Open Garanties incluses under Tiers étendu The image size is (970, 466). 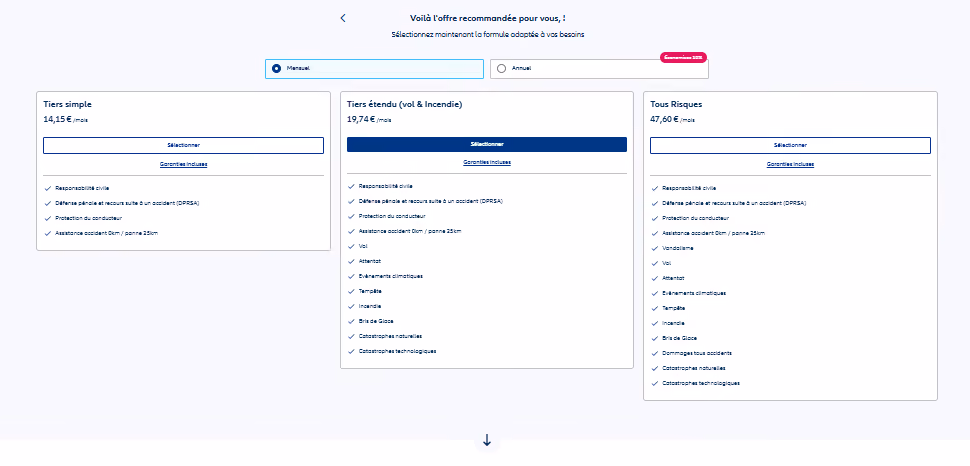[x=487, y=162]
